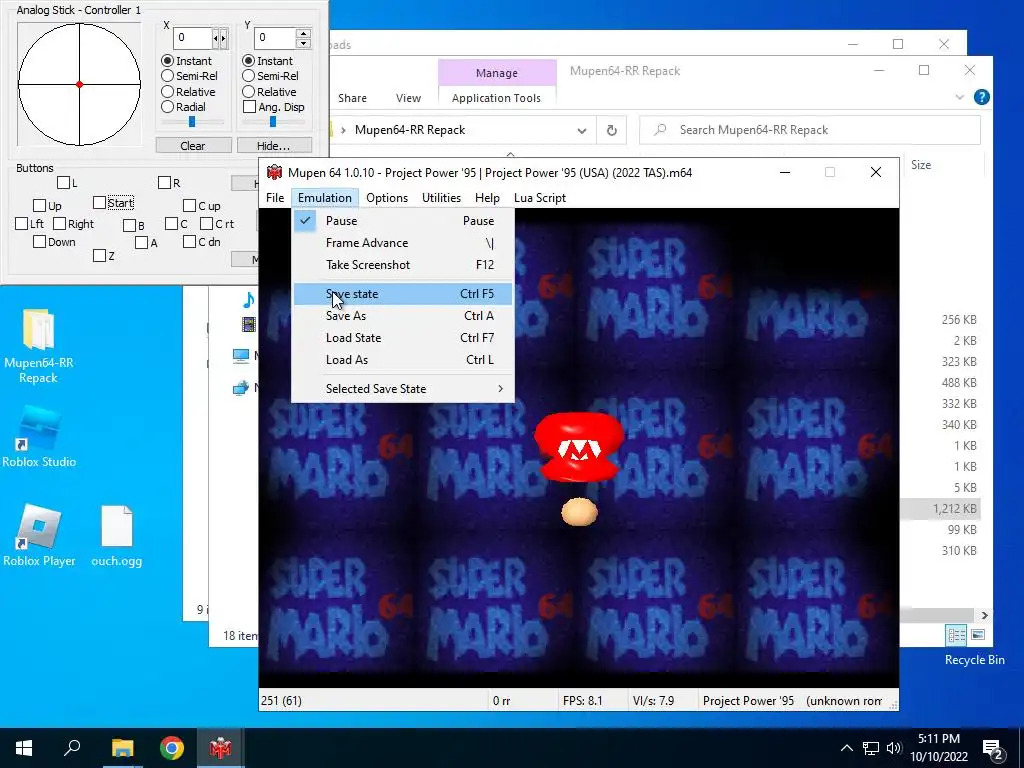Screen dimensions: 1024x768
Task: Select Instant radio for X axis
Action: (167, 61)
